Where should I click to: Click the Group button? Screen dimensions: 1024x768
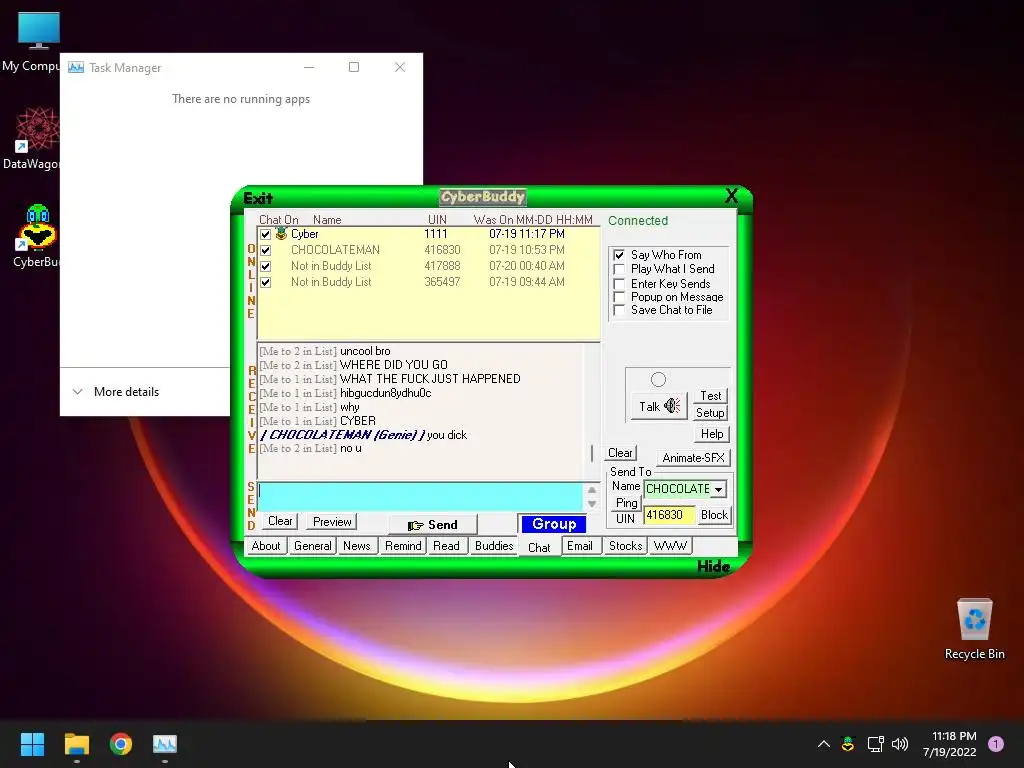point(554,524)
